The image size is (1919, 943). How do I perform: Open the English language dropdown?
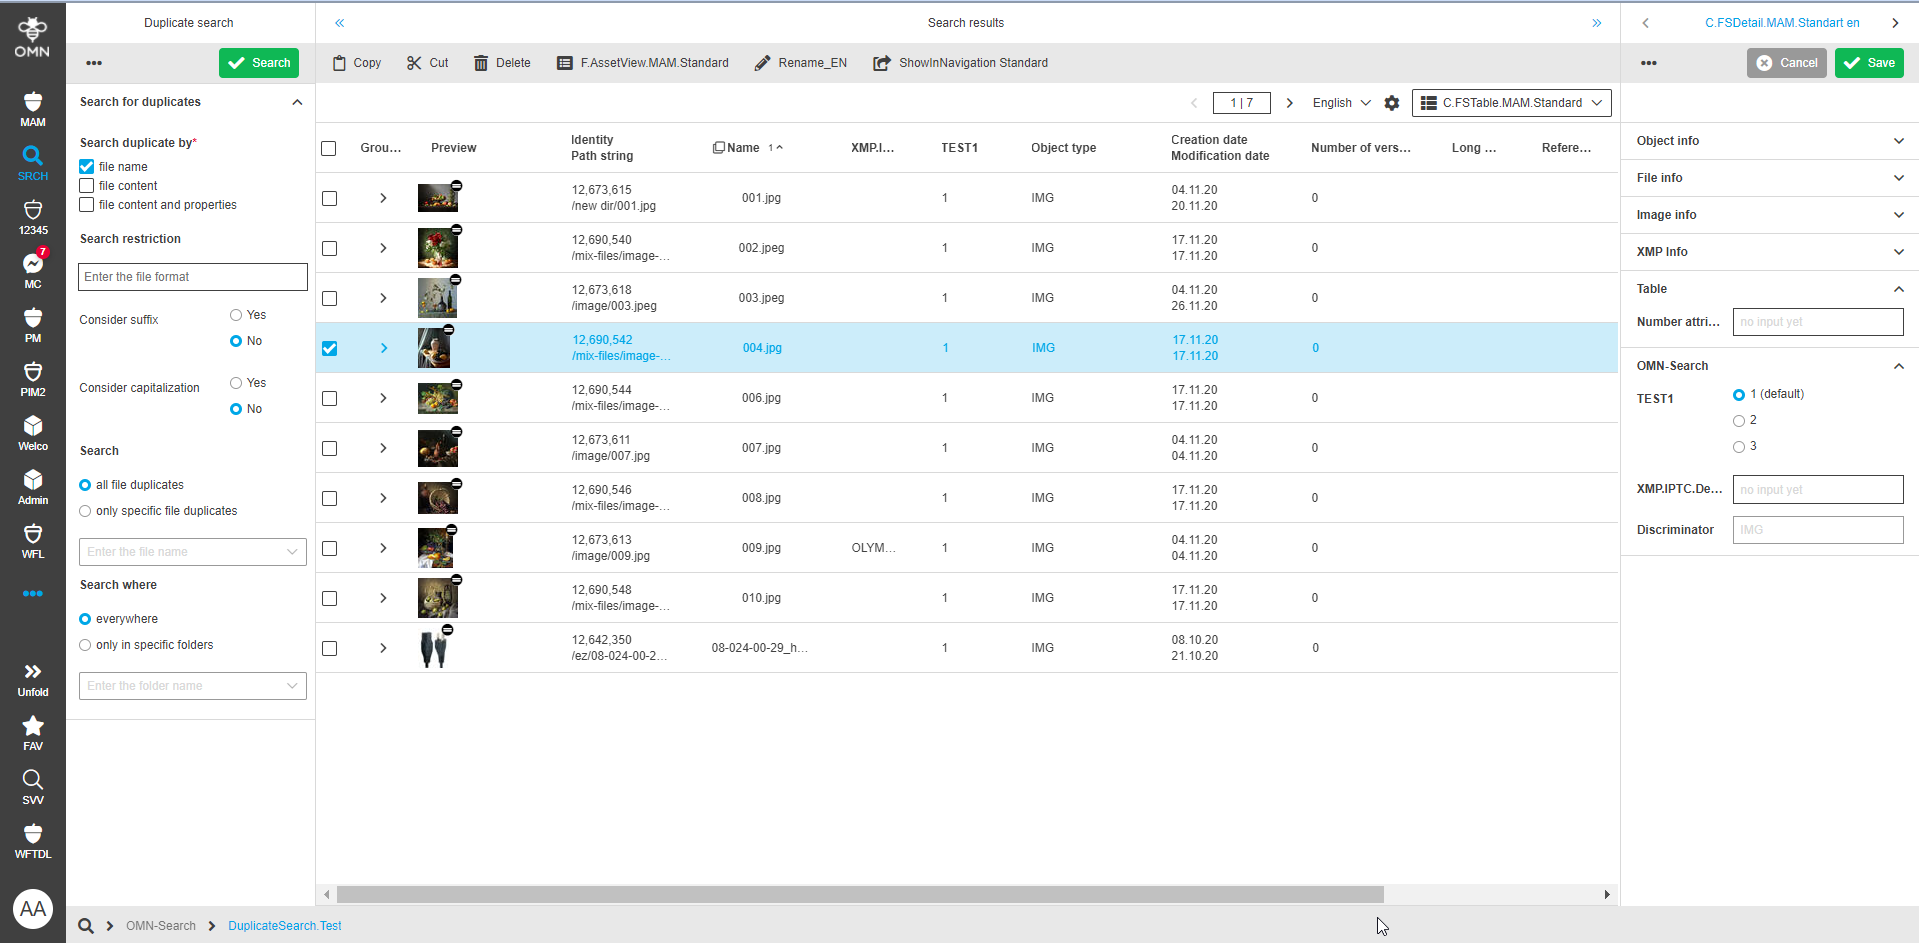pos(1340,102)
